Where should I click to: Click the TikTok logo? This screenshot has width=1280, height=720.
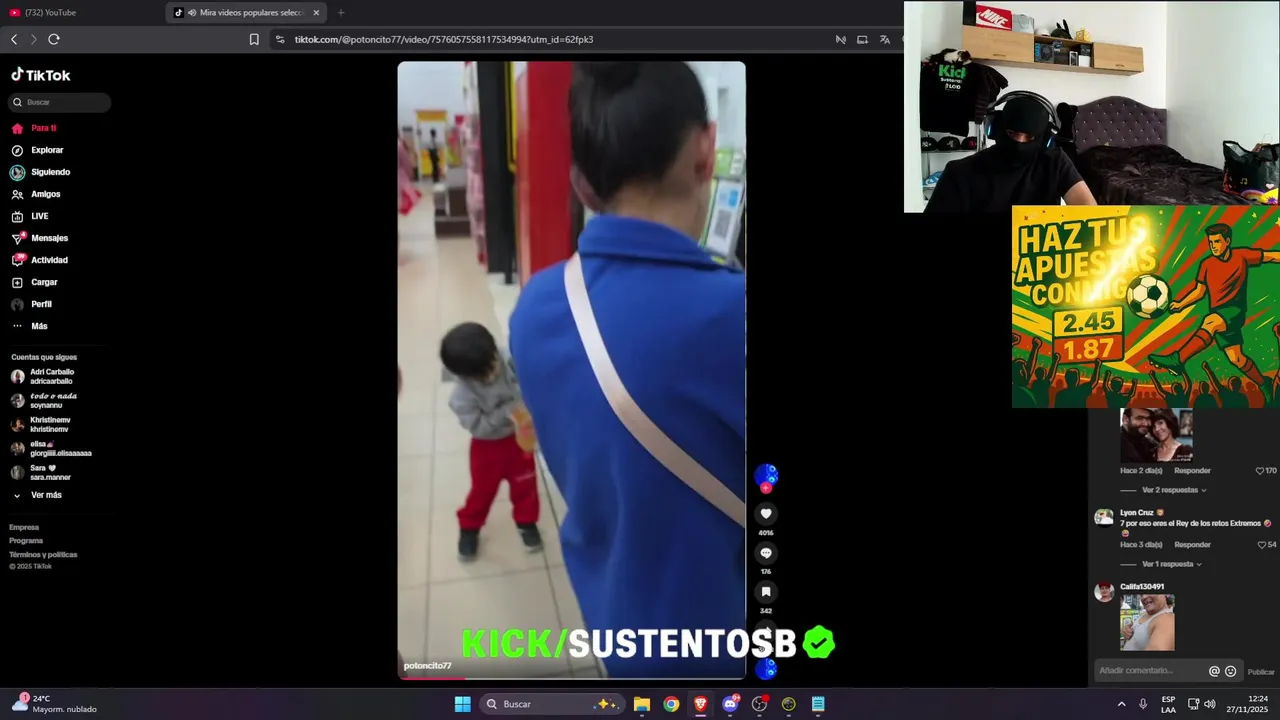41,75
